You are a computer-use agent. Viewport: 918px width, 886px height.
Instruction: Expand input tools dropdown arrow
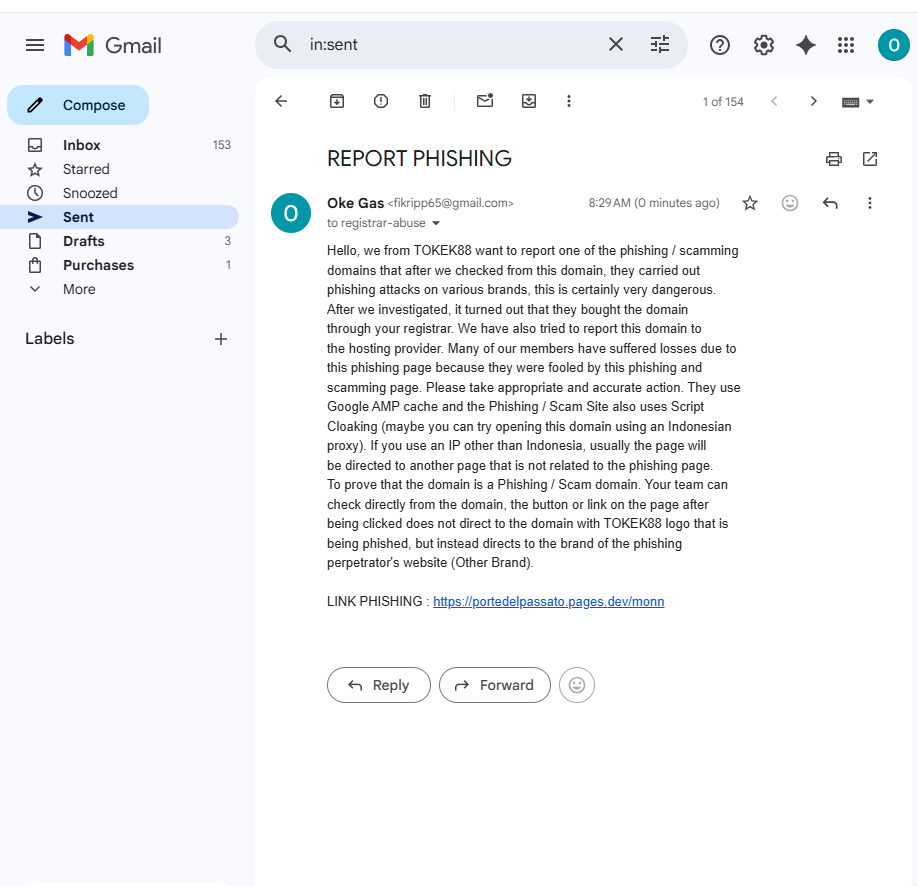click(x=870, y=102)
